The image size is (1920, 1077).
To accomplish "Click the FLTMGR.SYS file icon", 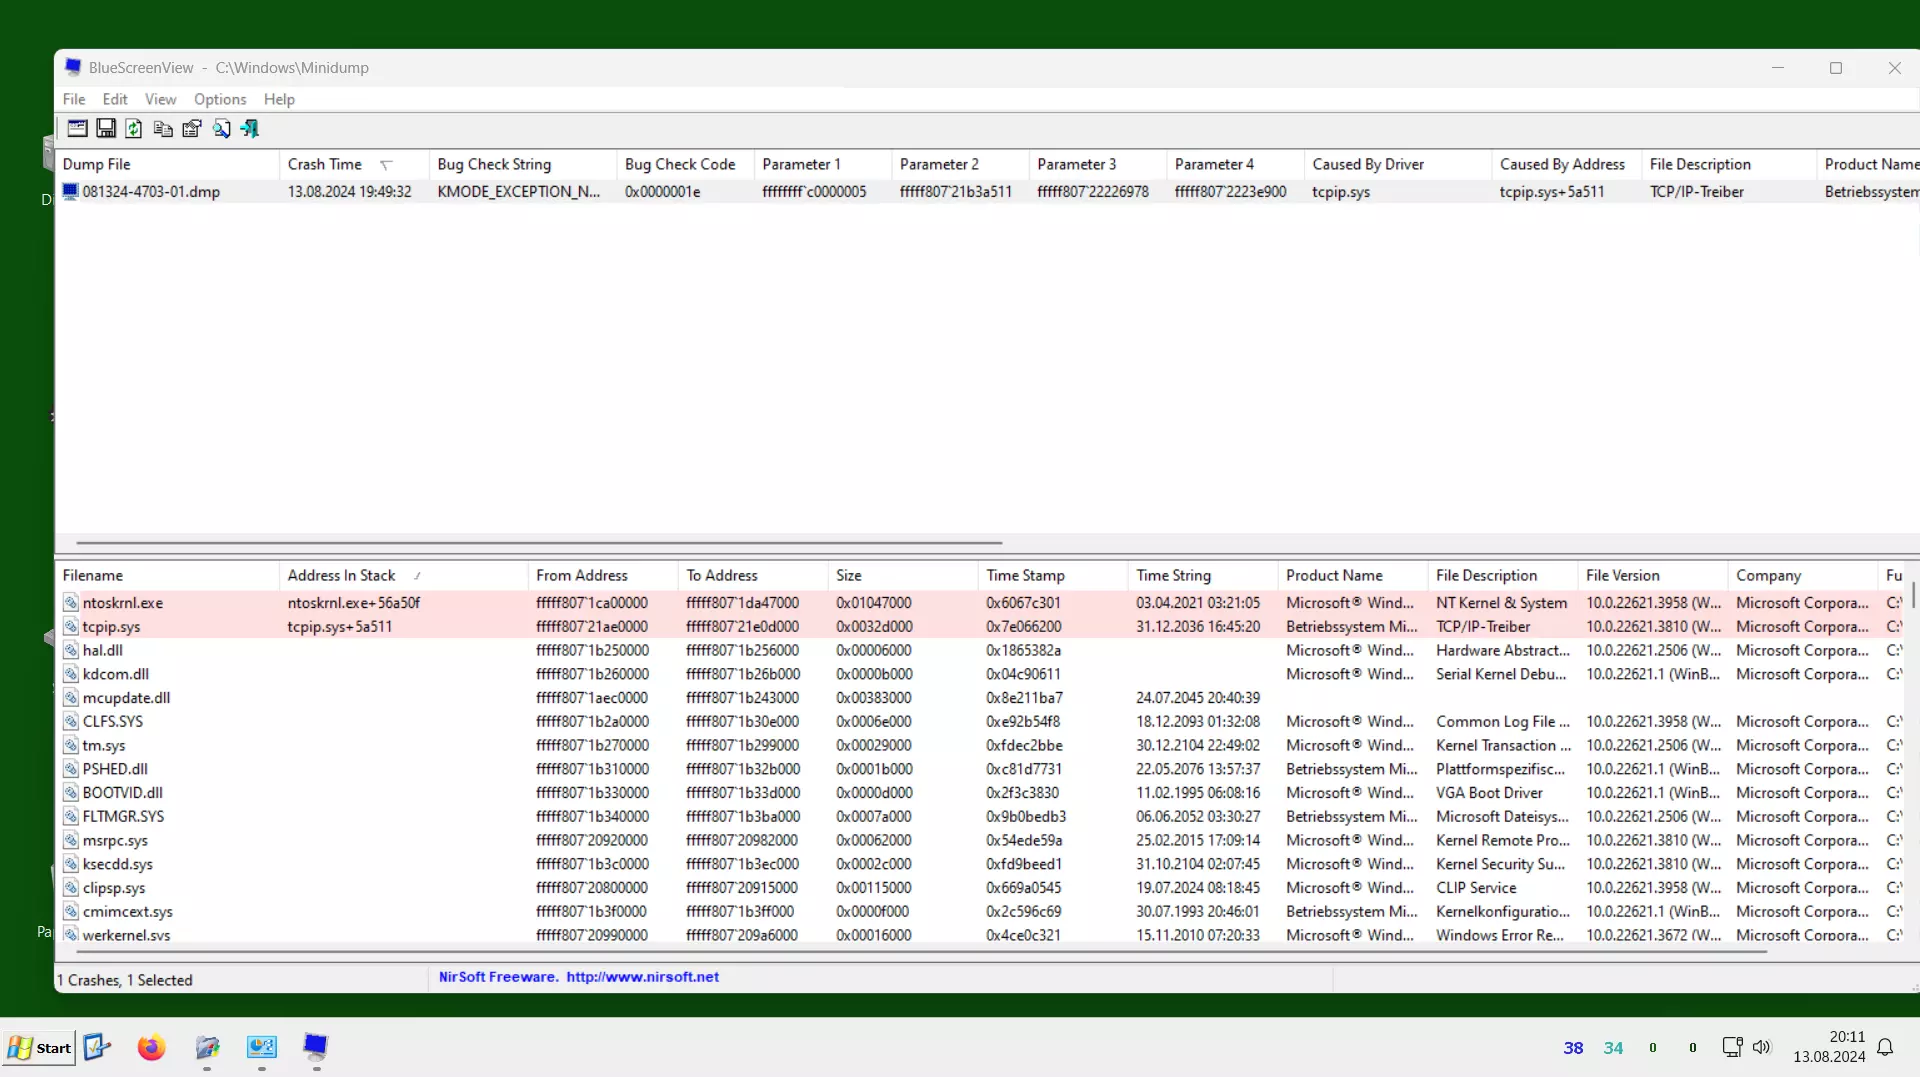I will [70, 816].
